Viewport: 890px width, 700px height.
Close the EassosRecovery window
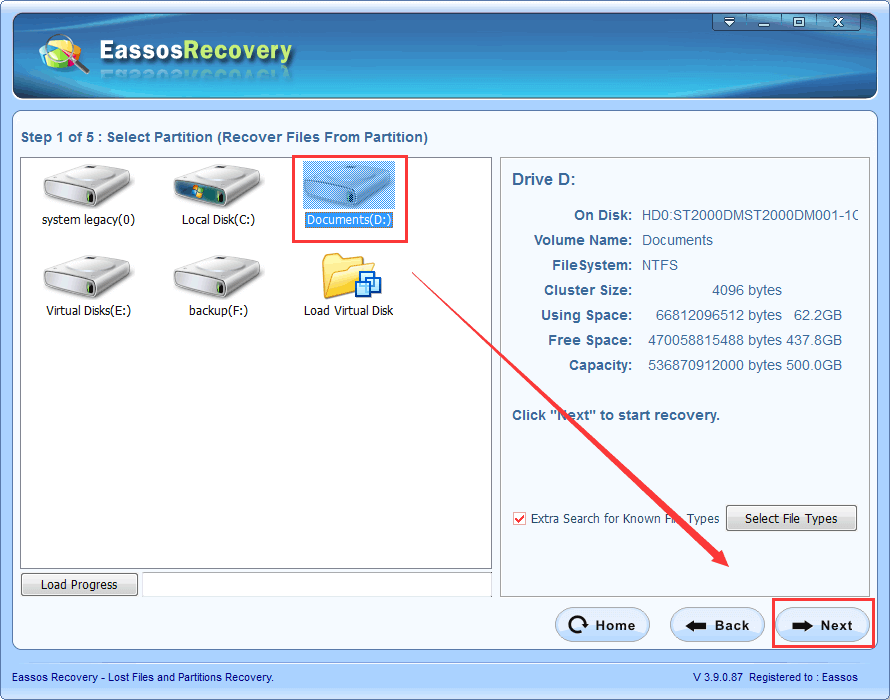(x=838, y=22)
